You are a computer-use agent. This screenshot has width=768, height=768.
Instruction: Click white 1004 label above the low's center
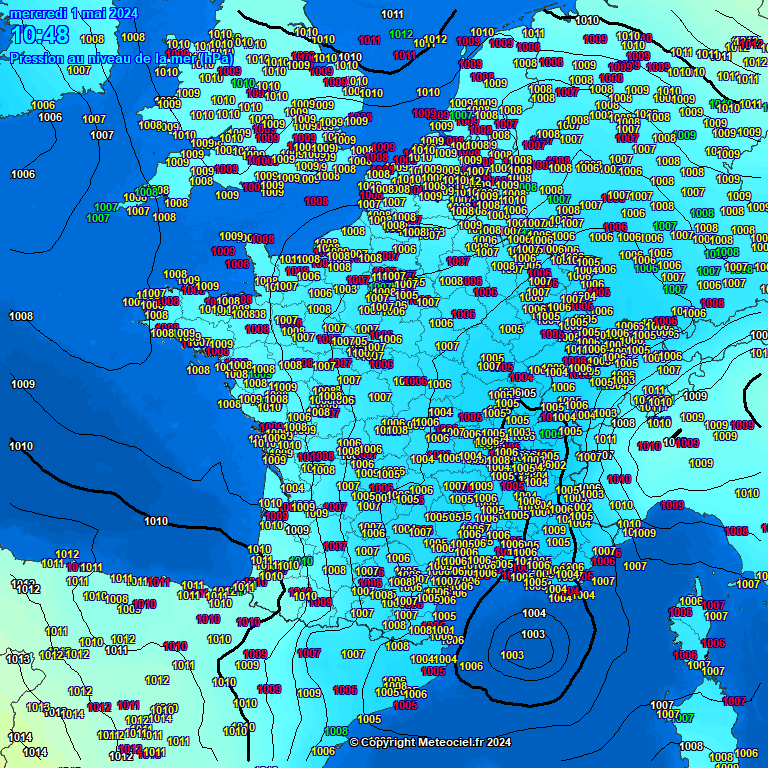click(x=535, y=613)
